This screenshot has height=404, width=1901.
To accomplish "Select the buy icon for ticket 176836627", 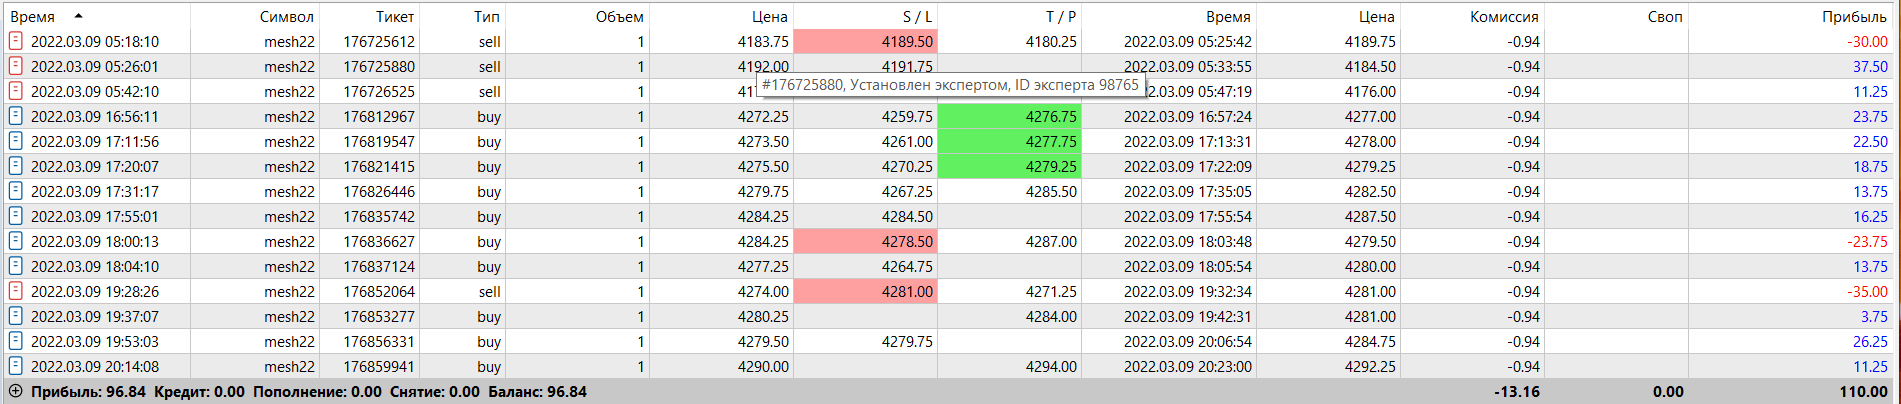I will [15, 241].
